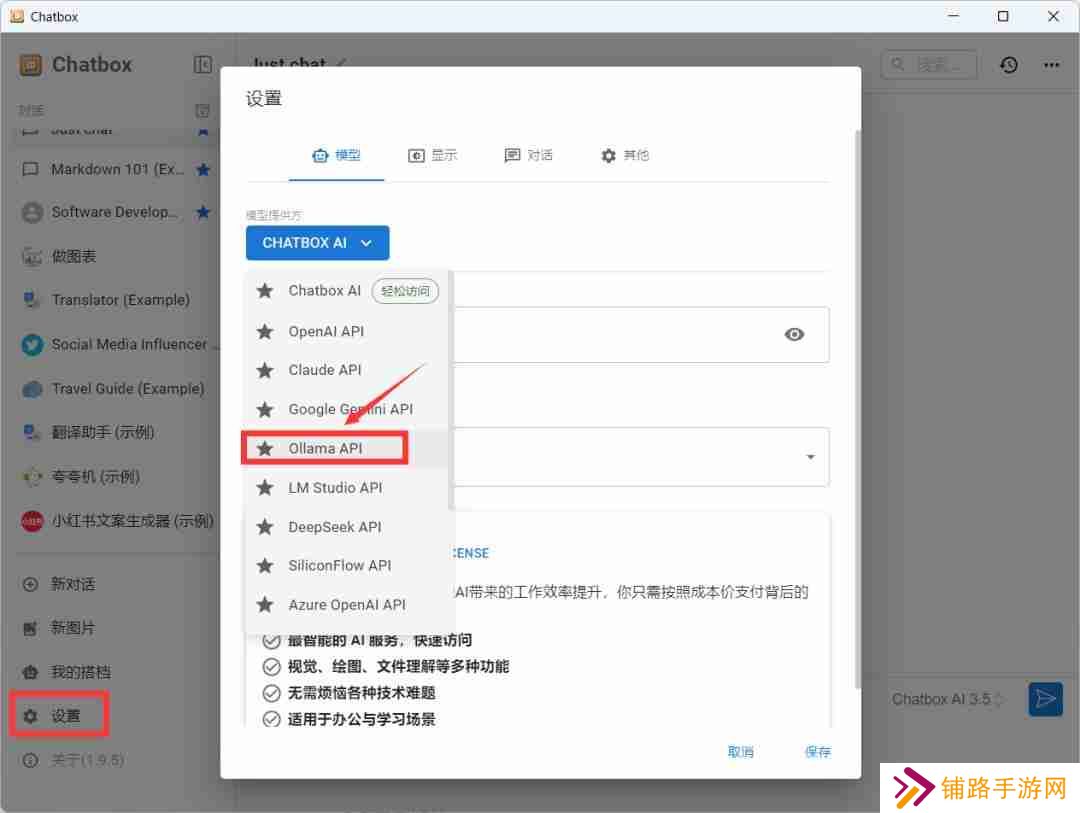This screenshot has width=1080, height=813.
Task: Click the archive icon beside 对话 header
Action: click(x=202, y=110)
